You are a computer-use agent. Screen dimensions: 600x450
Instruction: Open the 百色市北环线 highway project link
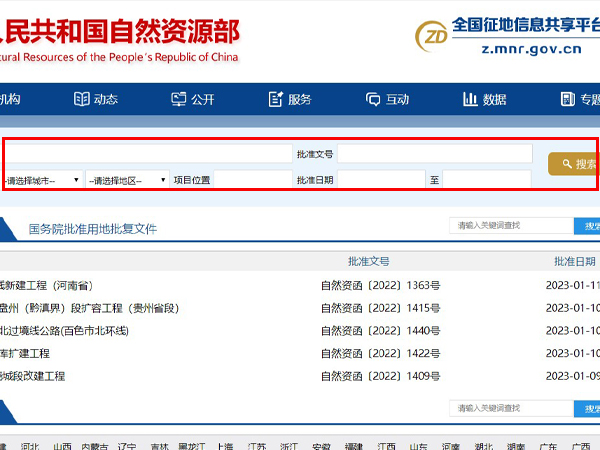pos(65,331)
